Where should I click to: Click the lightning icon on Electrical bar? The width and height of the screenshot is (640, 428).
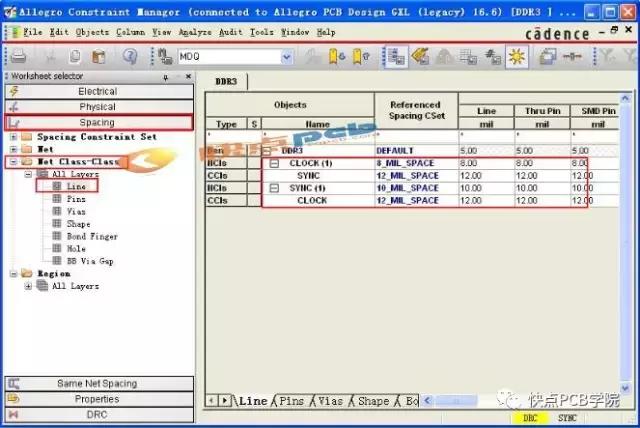point(14,91)
